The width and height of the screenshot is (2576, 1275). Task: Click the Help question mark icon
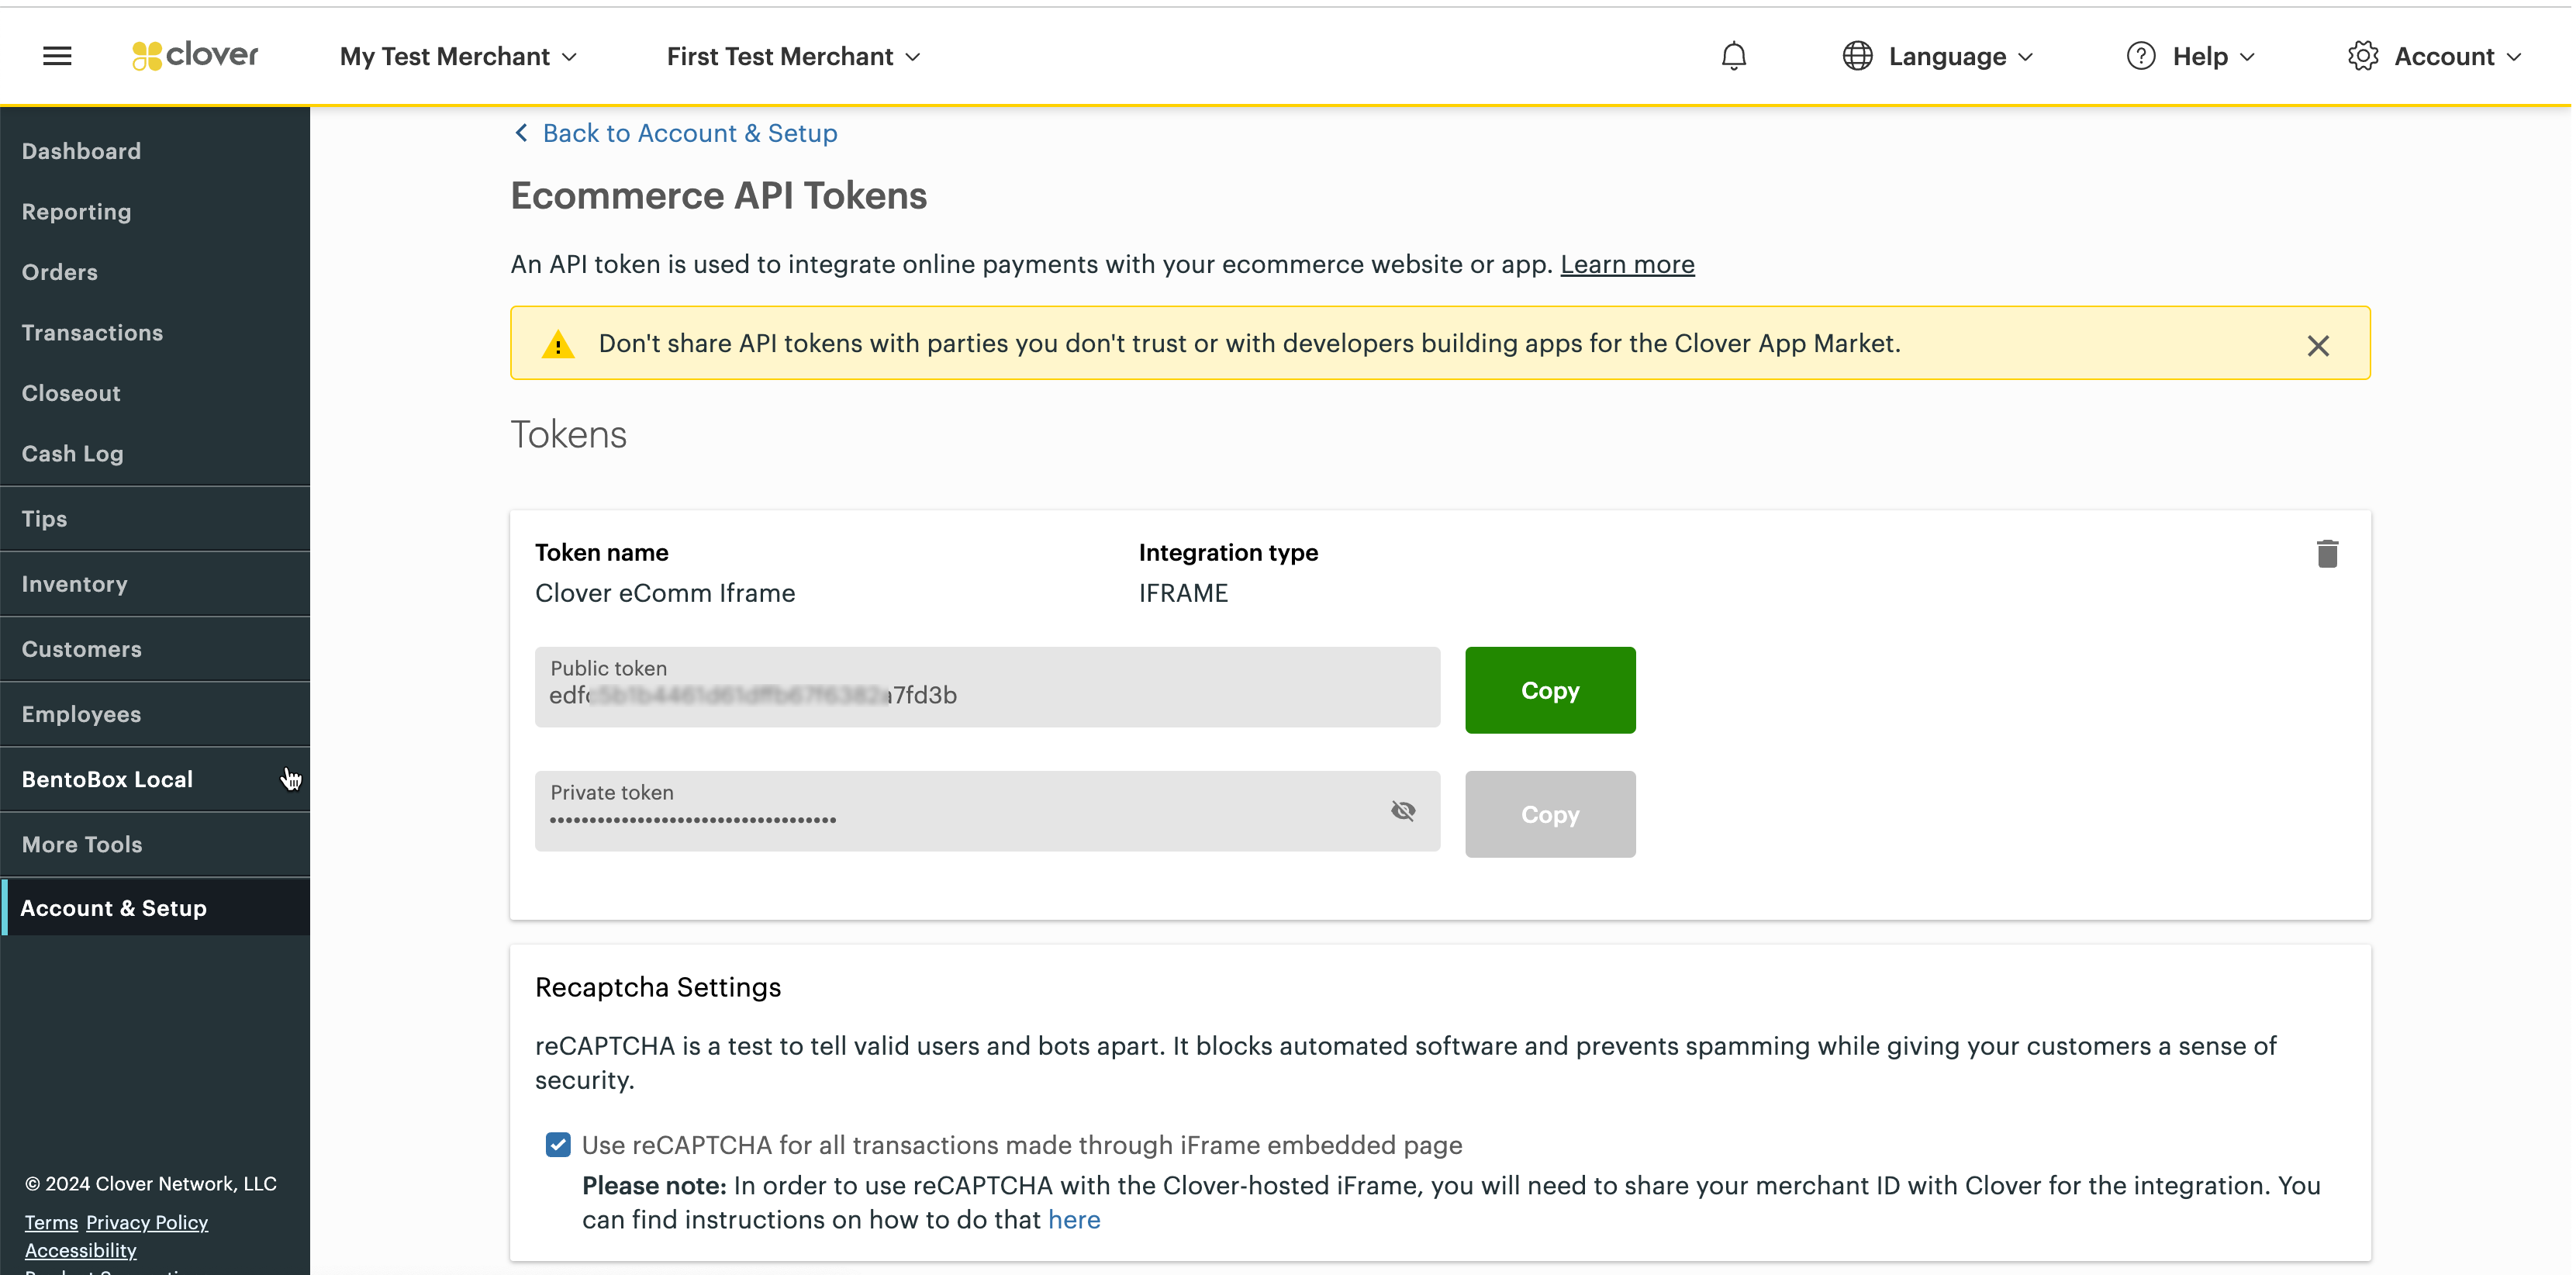click(x=2140, y=56)
